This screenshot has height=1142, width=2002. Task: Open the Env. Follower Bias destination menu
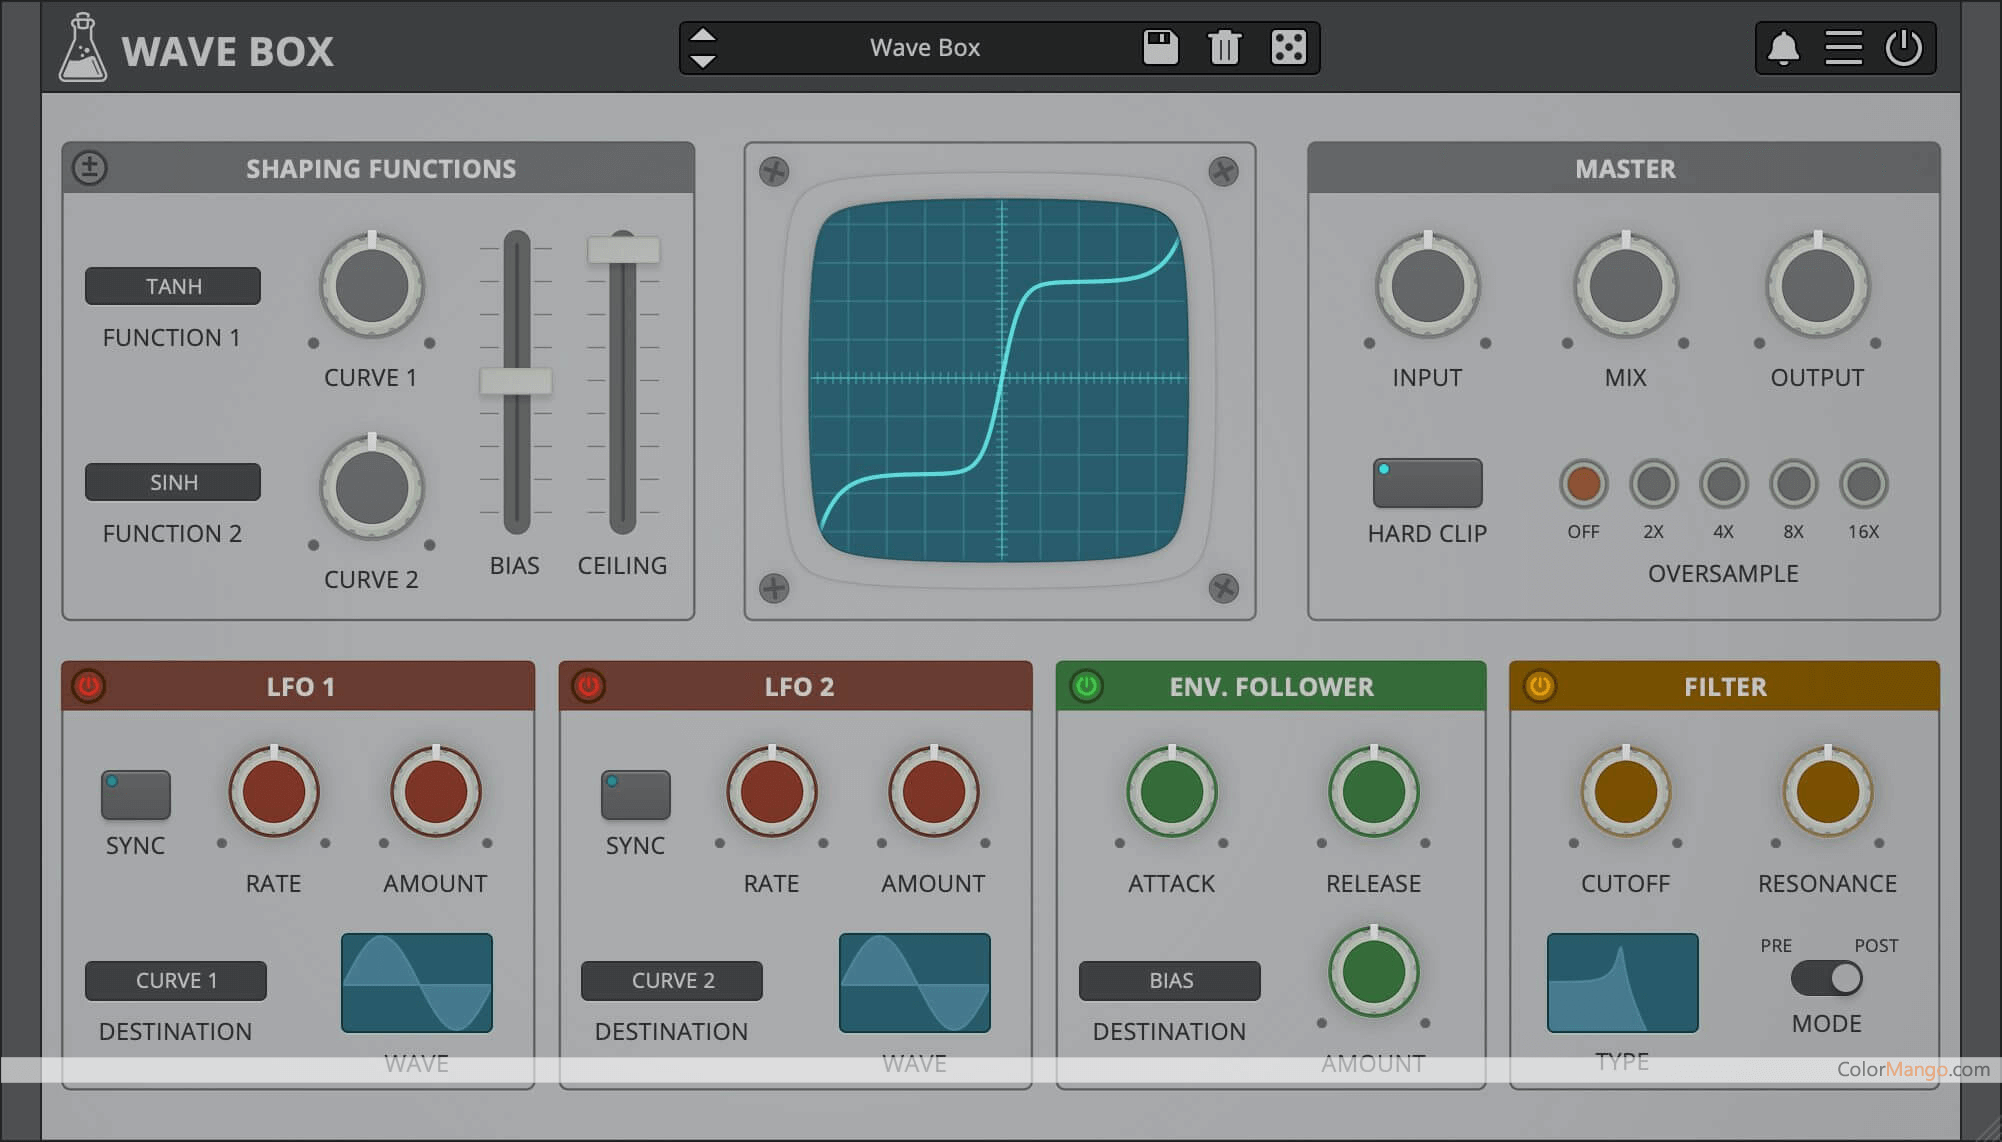(x=1168, y=981)
